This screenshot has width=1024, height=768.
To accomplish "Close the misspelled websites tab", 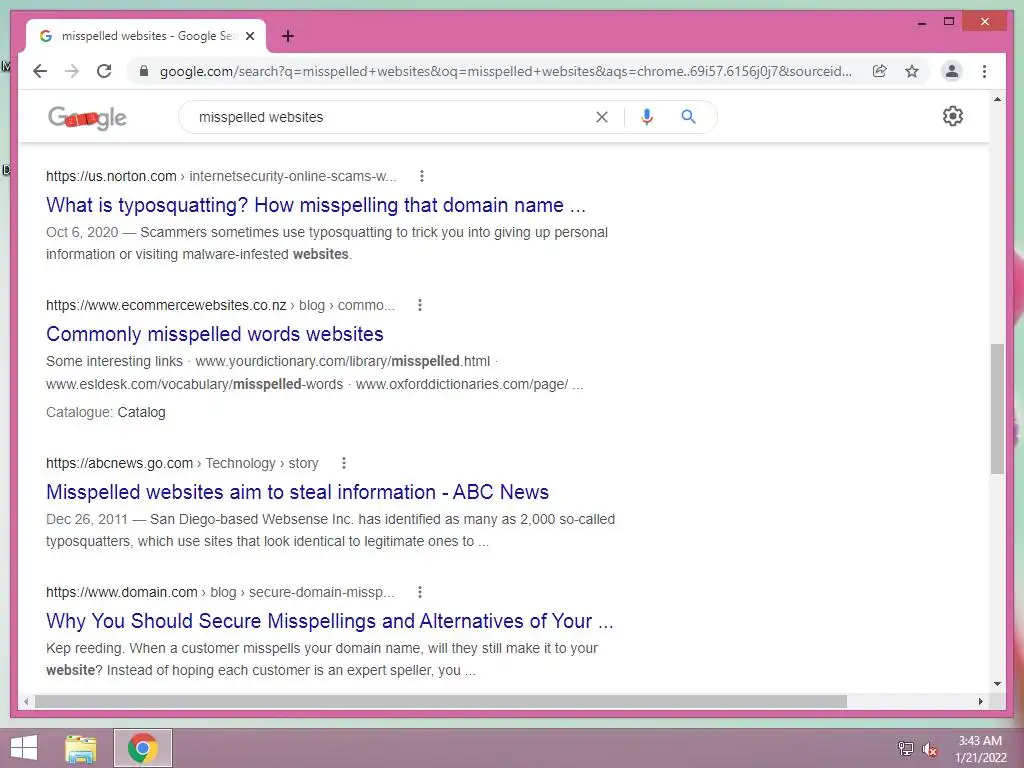I will tap(250, 37).
